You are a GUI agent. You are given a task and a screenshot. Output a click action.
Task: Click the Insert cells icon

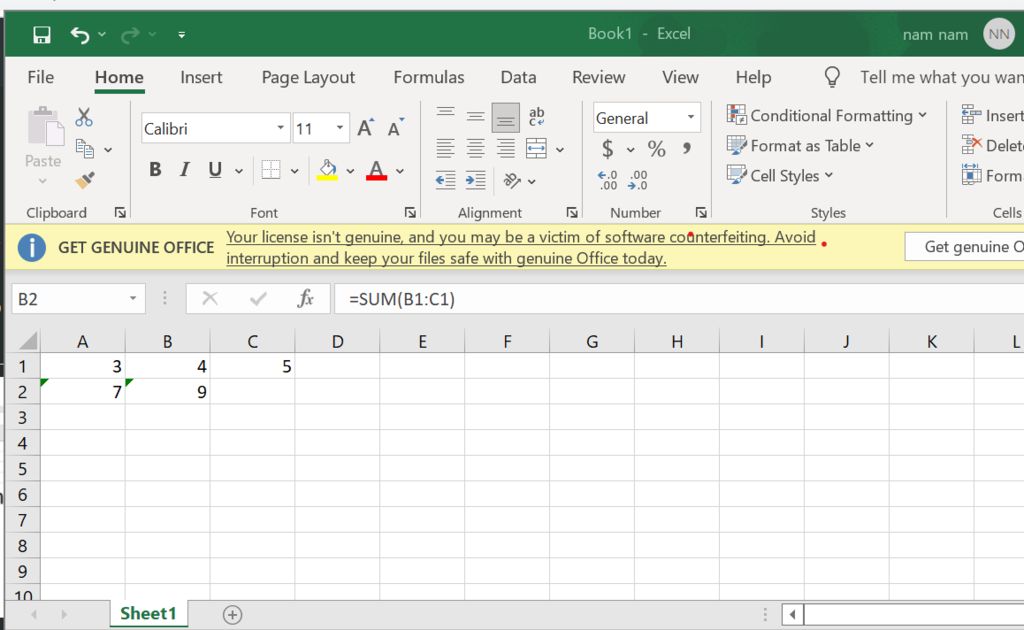(971, 115)
